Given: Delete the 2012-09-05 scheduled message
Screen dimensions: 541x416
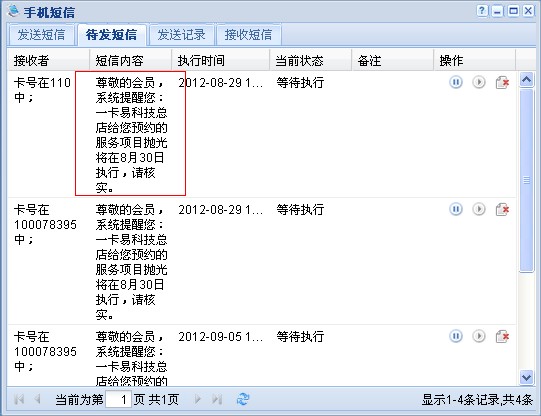Looking at the screenshot, I should coord(502,337).
